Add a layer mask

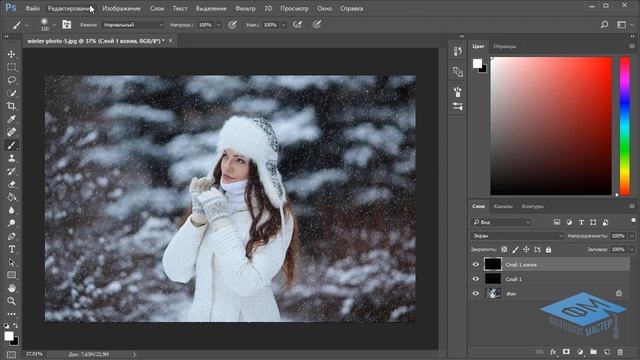(566, 352)
